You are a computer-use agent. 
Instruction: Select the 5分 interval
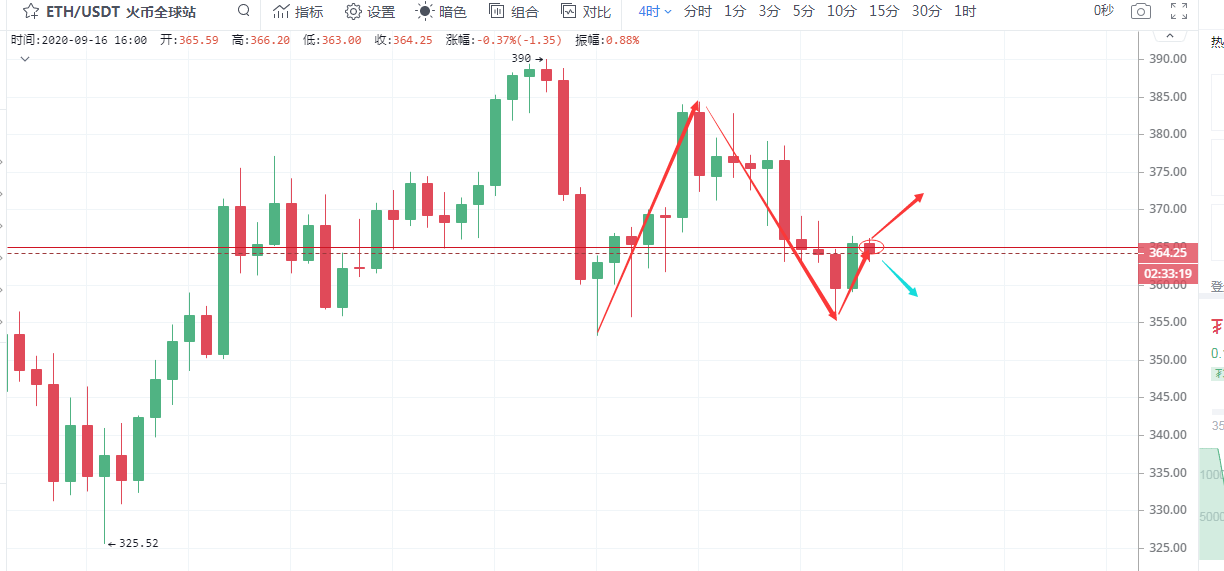[803, 12]
